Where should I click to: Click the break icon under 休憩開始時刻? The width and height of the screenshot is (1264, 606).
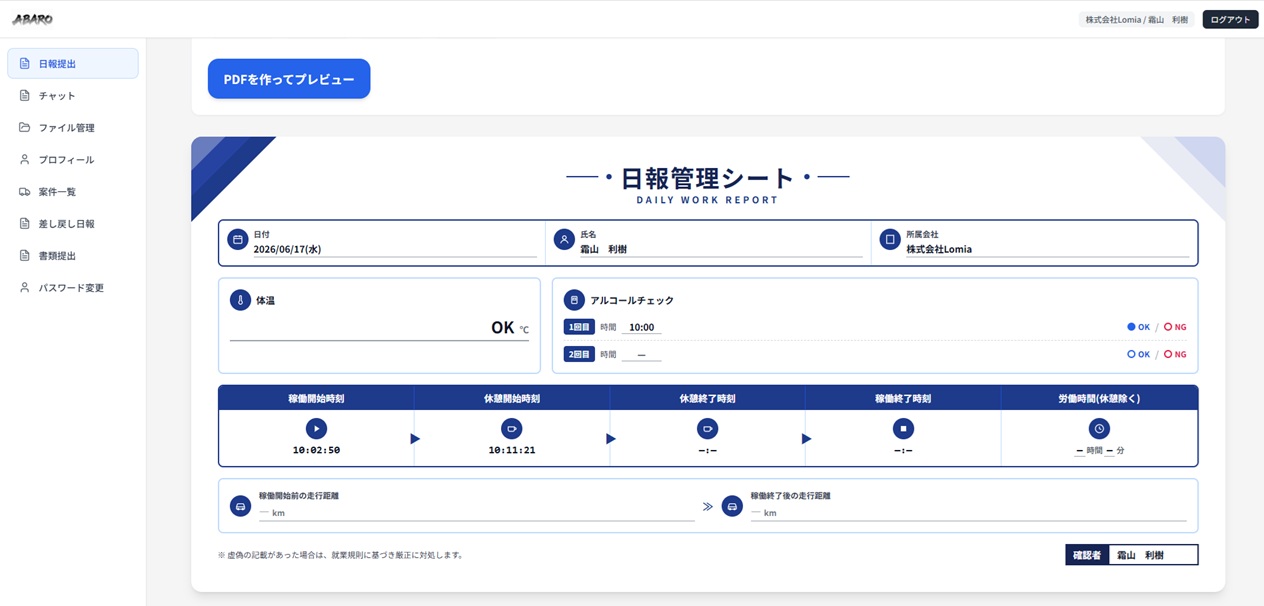coord(511,428)
